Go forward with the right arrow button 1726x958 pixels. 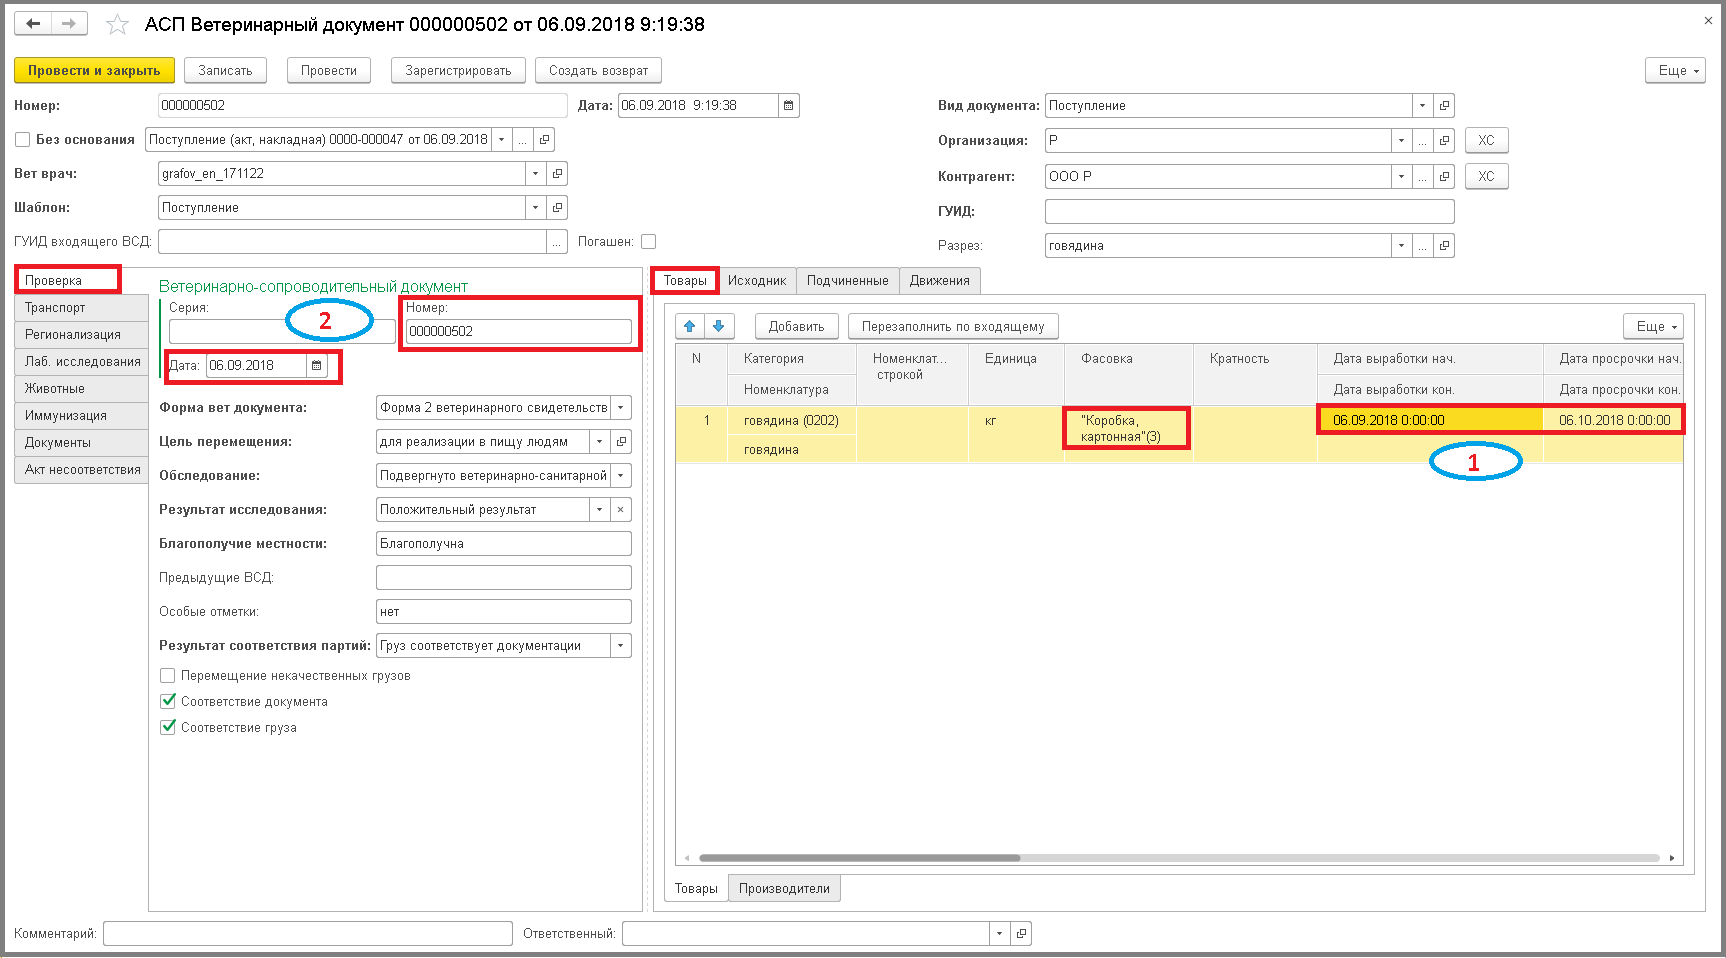coord(68,23)
